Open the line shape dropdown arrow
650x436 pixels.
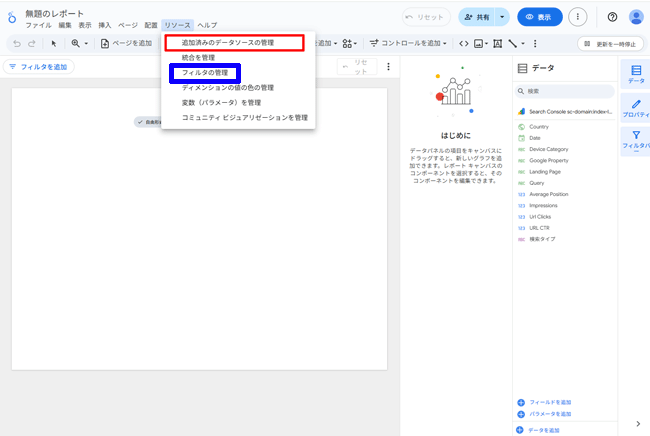tap(523, 44)
